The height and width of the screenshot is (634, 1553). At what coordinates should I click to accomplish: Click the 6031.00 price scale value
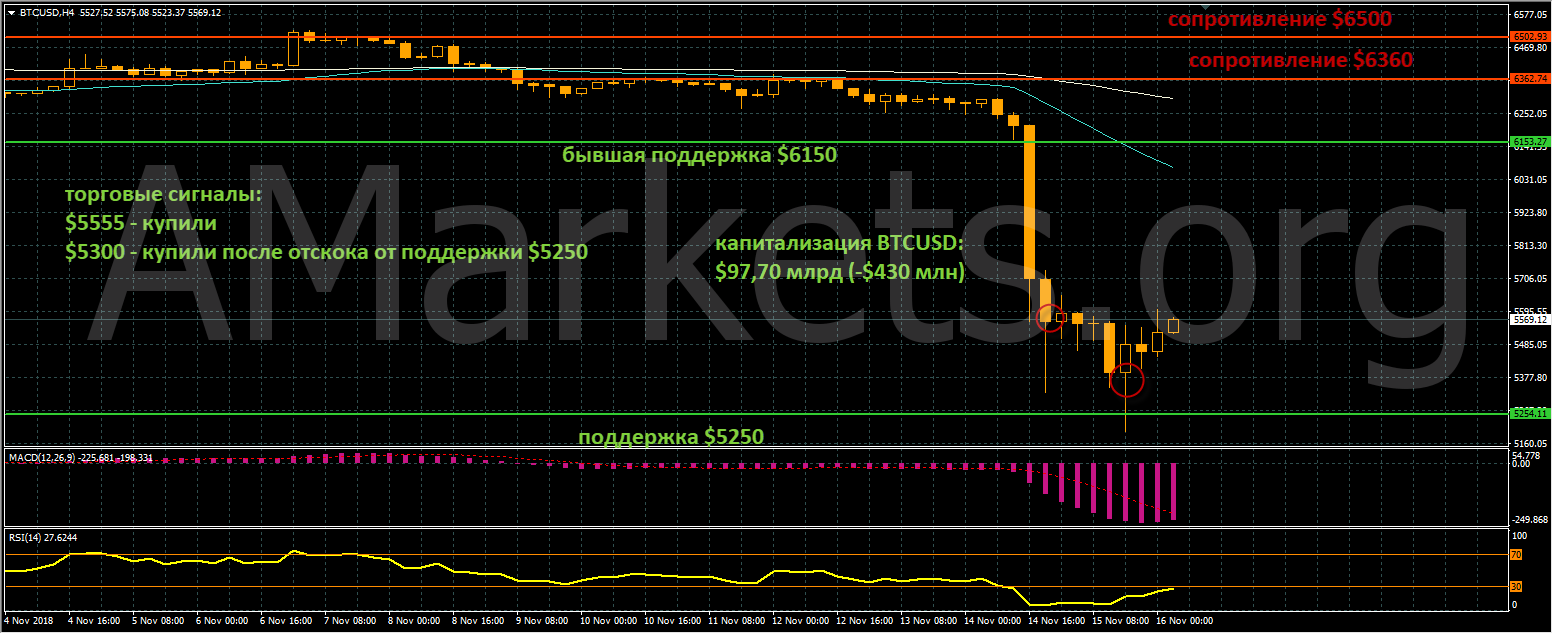(x=1530, y=180)
